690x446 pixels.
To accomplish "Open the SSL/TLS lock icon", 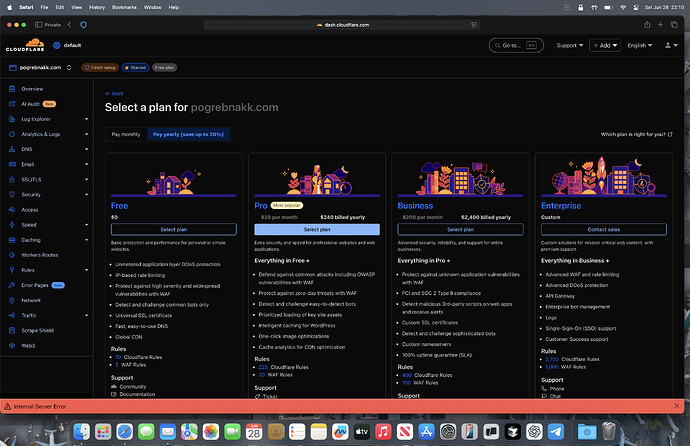I will (x=12, y=179).
